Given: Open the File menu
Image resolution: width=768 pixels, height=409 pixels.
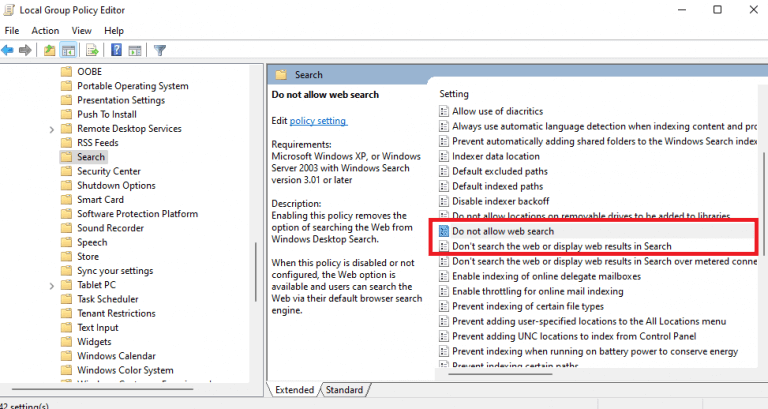Looking at the screenshot, I should 12,31.
